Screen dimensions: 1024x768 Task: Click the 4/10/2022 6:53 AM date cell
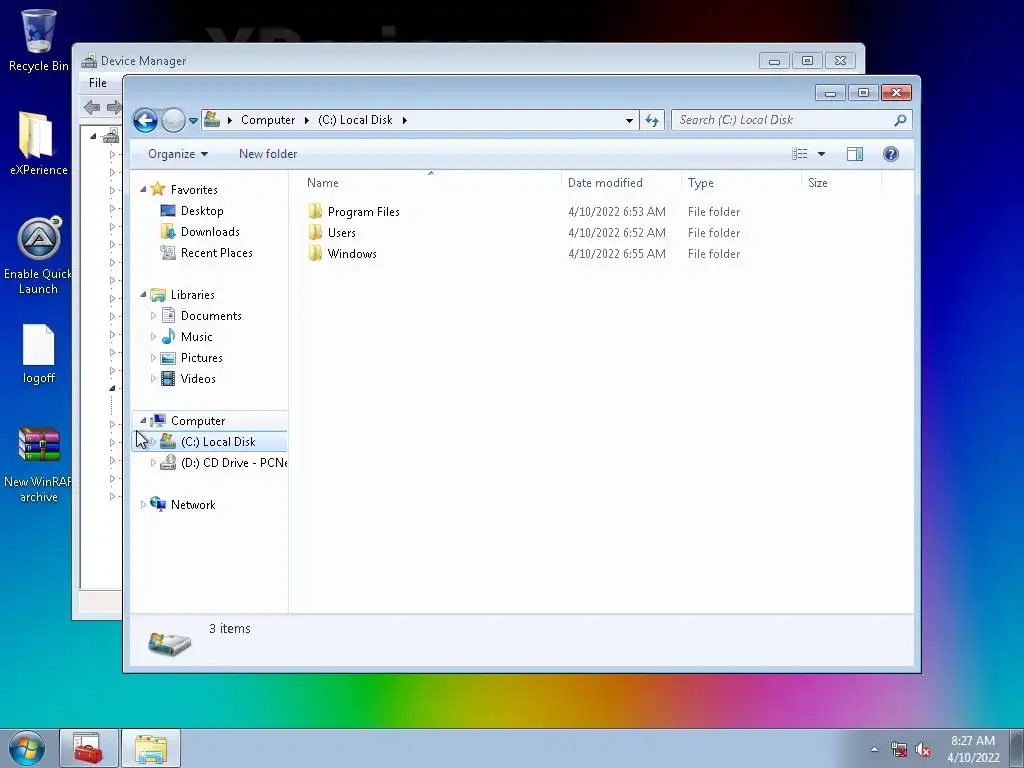click(x=617, y=212)
